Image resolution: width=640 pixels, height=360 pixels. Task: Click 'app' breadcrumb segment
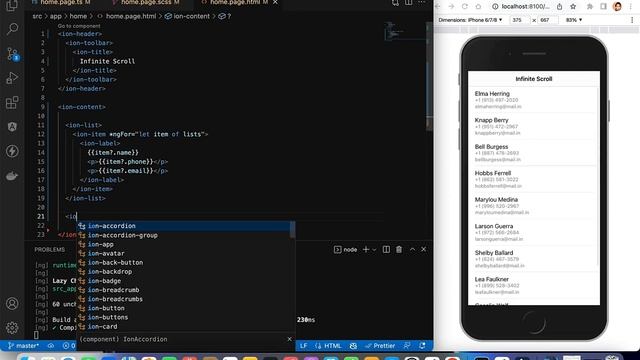click(x=56, y=16)
